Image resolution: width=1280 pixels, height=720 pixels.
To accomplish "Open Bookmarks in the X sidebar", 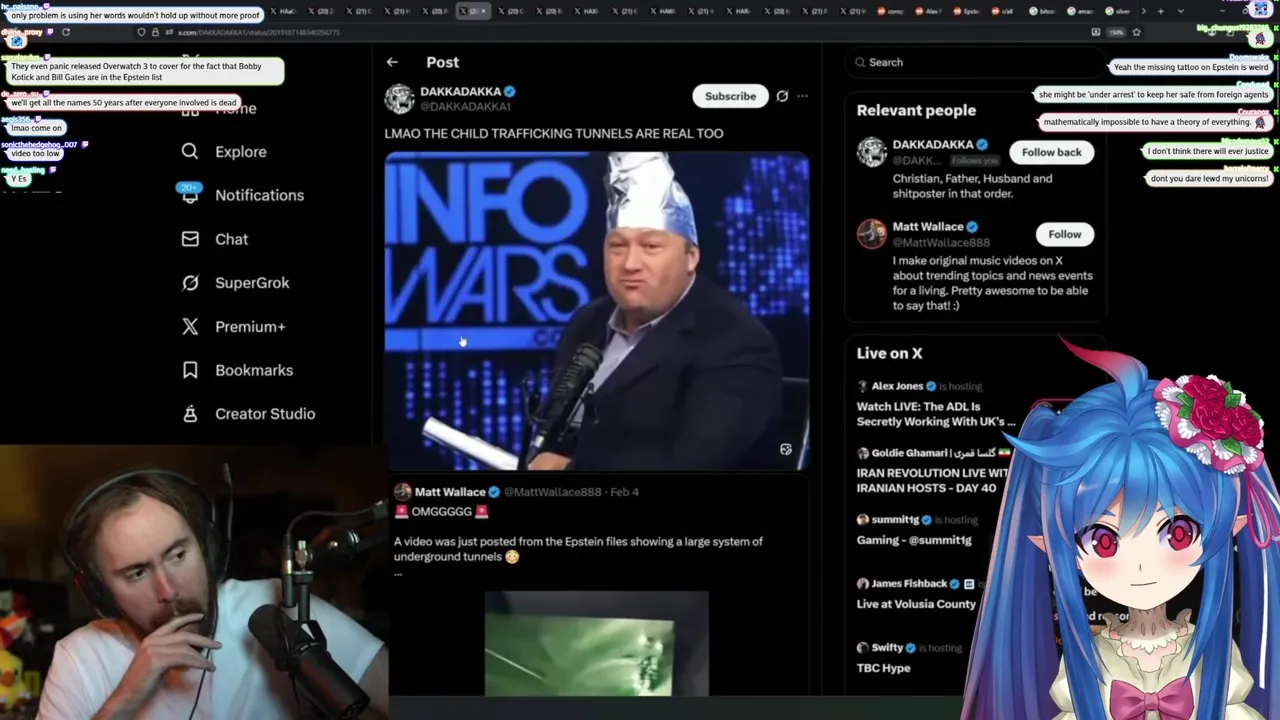I will (x=254, y=370).
